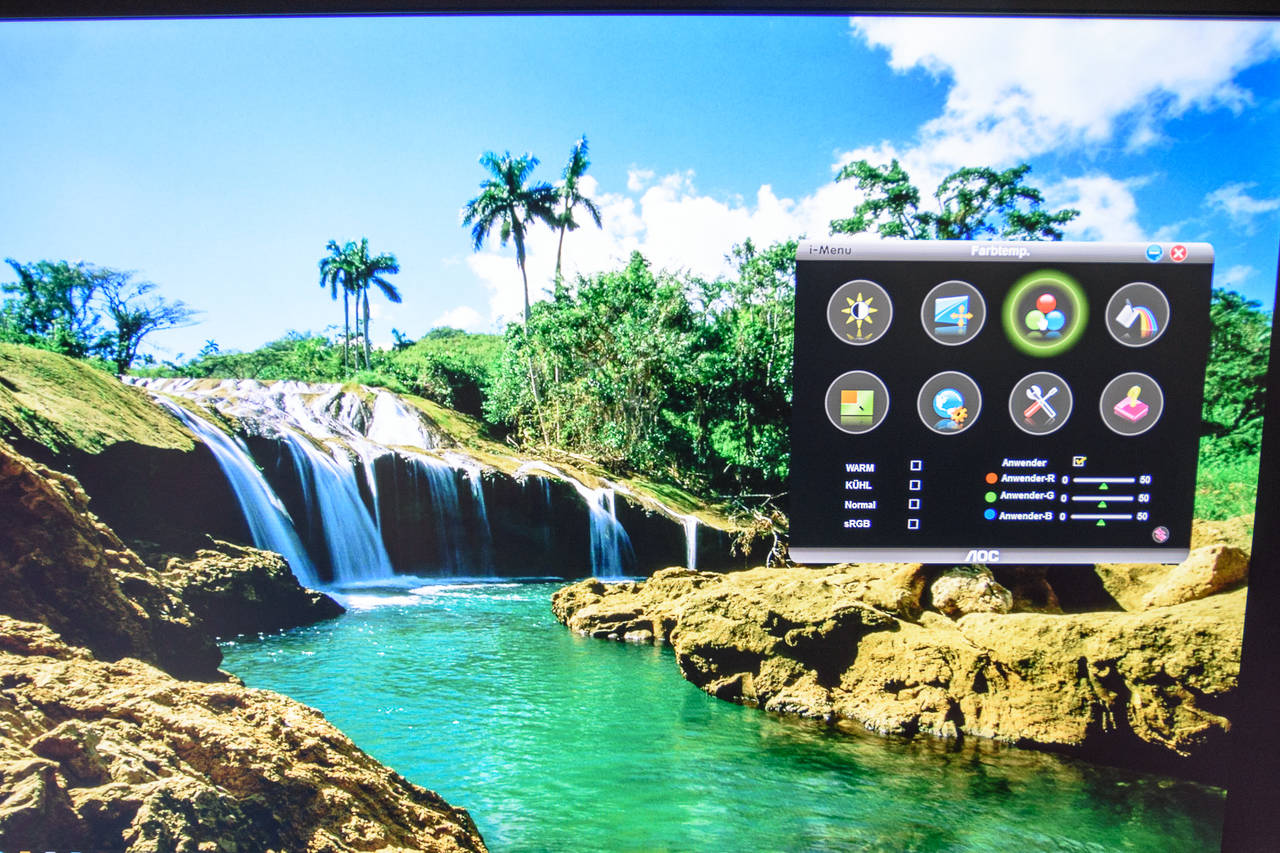Enable the sRGB checkbox
This screenshot has width=1280, height=853.
tap(912, 524)
